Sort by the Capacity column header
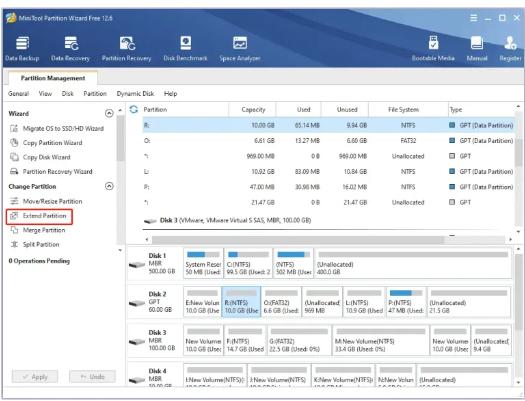Viewport: 525px width, 401px height. click(x=253, y=109)
